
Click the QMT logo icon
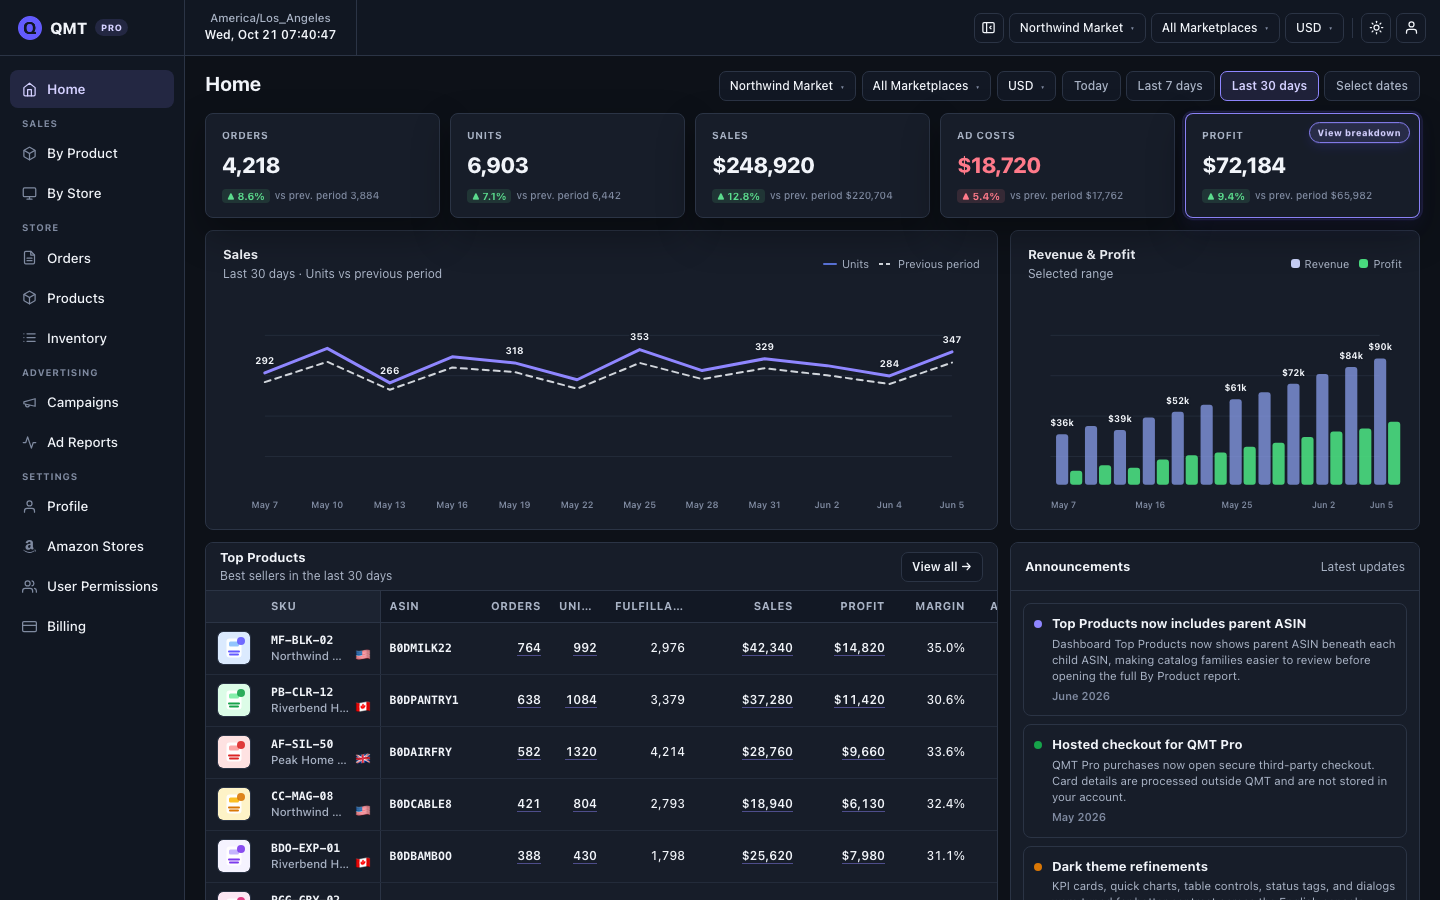coord(30,28)
